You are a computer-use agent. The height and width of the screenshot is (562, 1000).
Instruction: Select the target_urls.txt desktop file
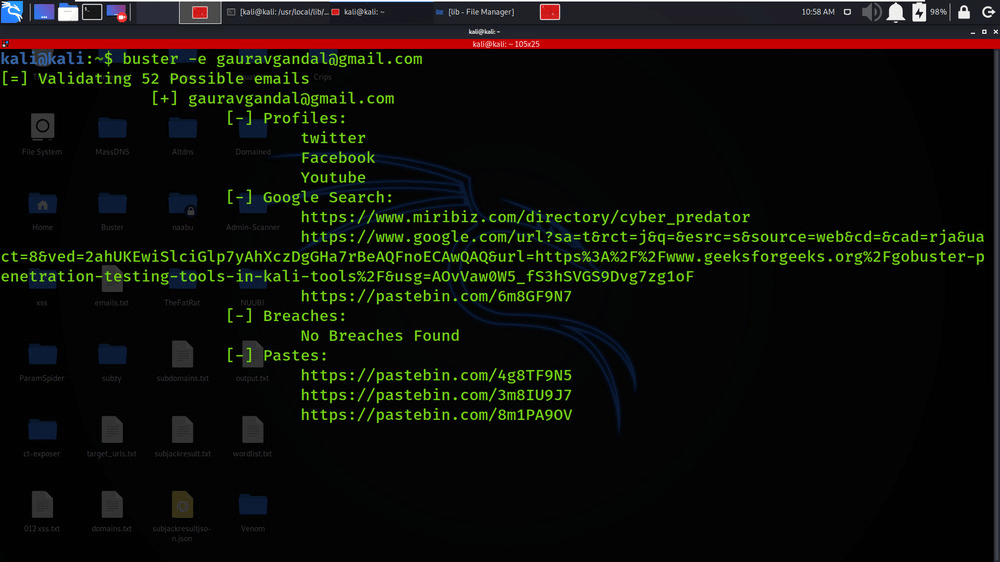click(x=112, y=437)
